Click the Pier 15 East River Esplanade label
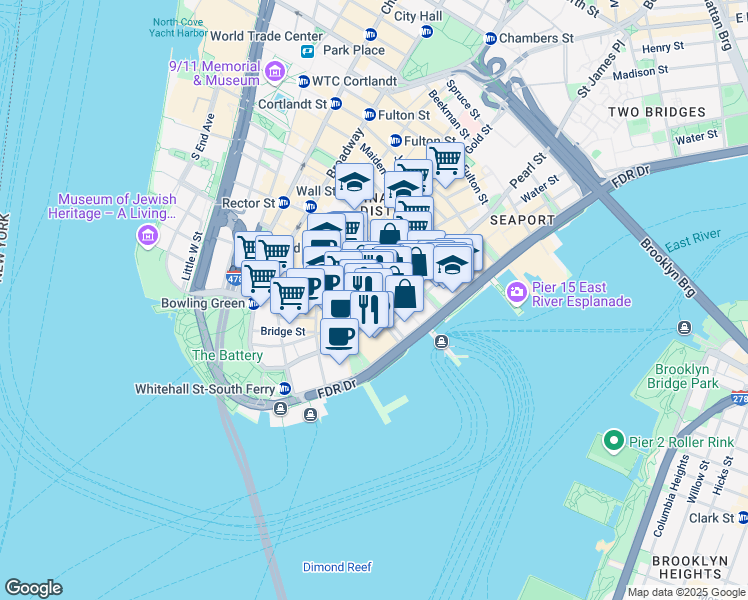The image size is (748, 600). (x=581, y=294)
